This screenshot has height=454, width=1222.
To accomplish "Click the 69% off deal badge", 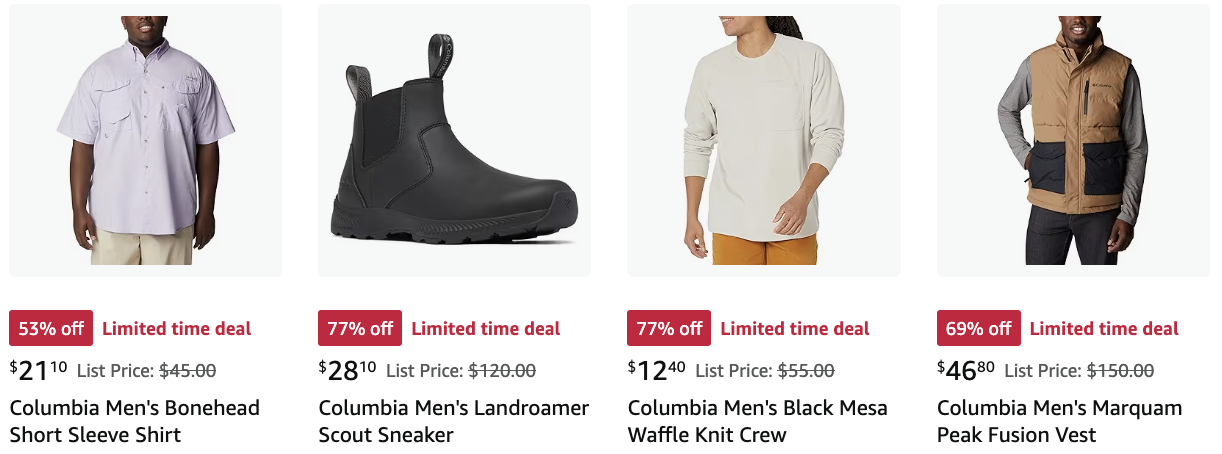I will coord(979,328).
